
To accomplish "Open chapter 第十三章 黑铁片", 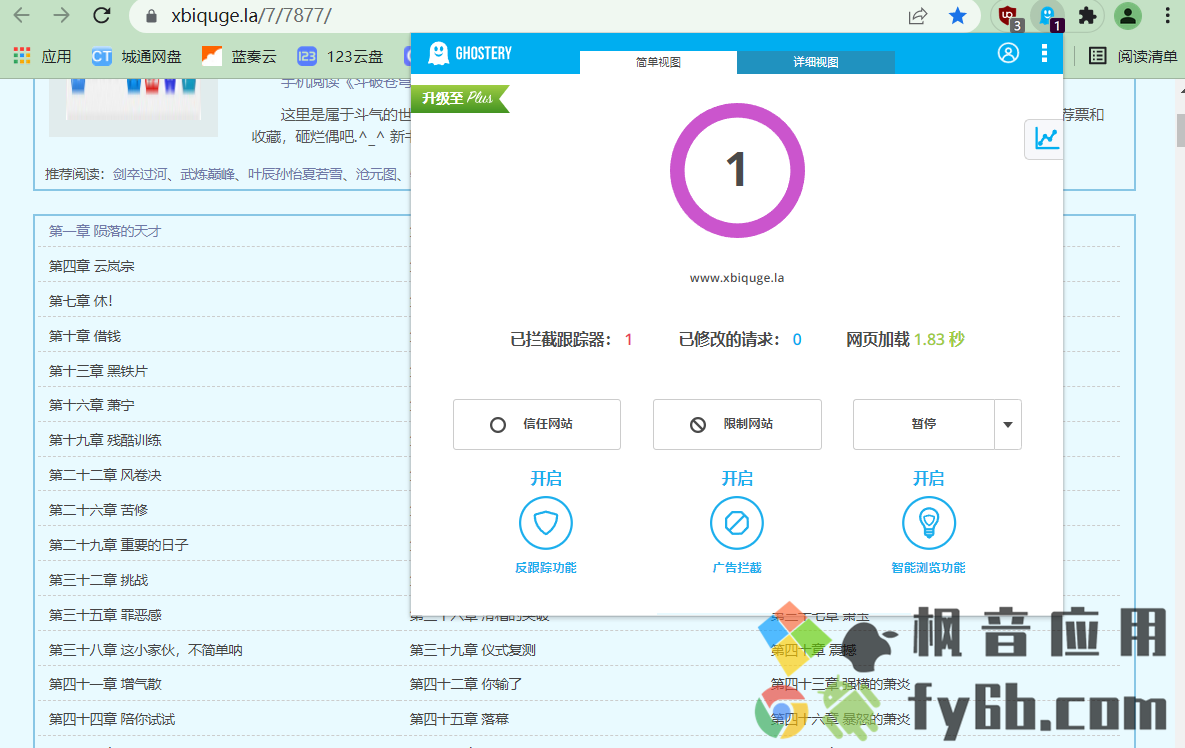I will (x=98, y=371).
